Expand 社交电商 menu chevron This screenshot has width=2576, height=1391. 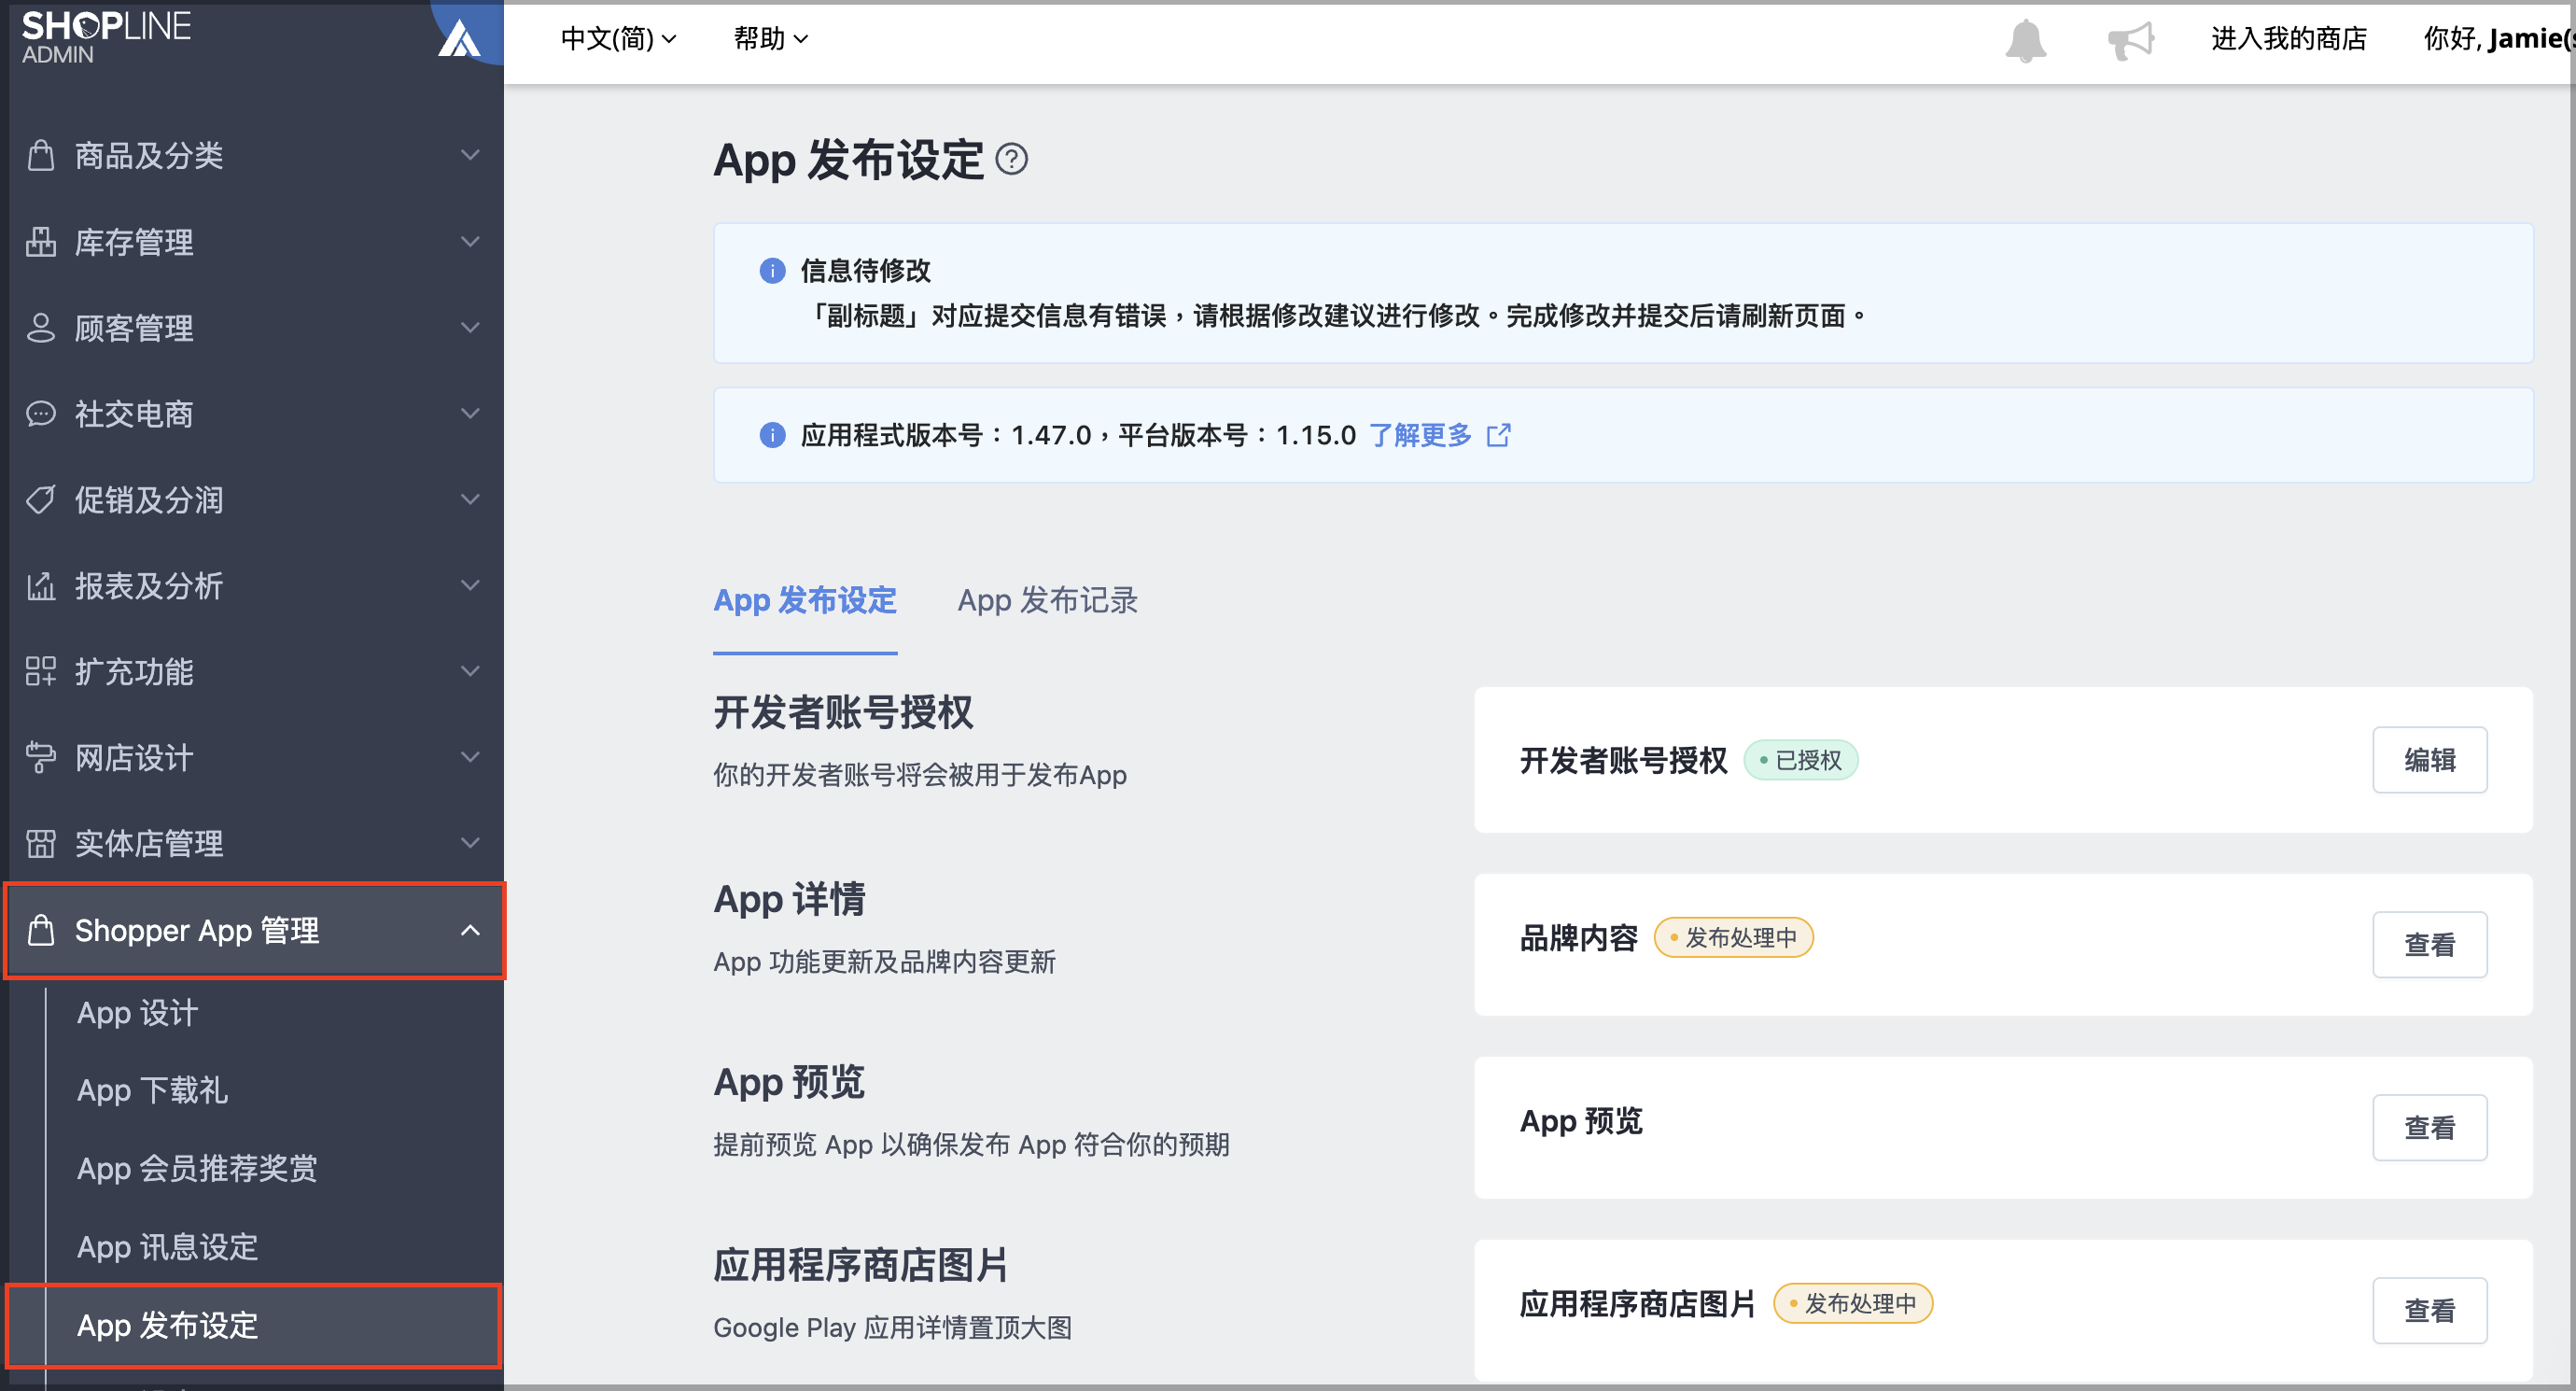(470, 413)
